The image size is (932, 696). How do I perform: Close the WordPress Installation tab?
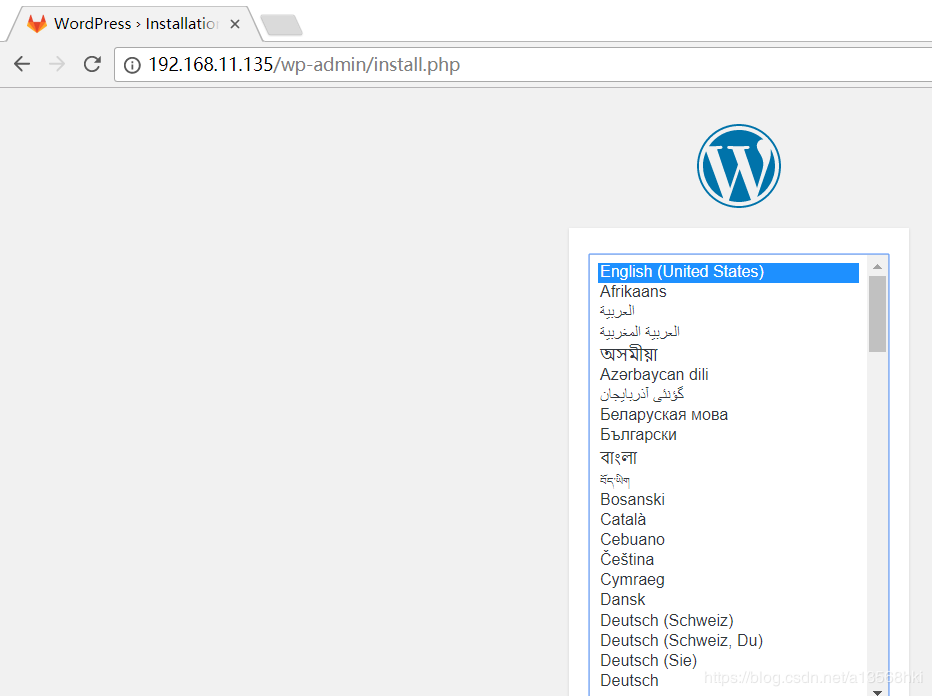pos(235,24)
